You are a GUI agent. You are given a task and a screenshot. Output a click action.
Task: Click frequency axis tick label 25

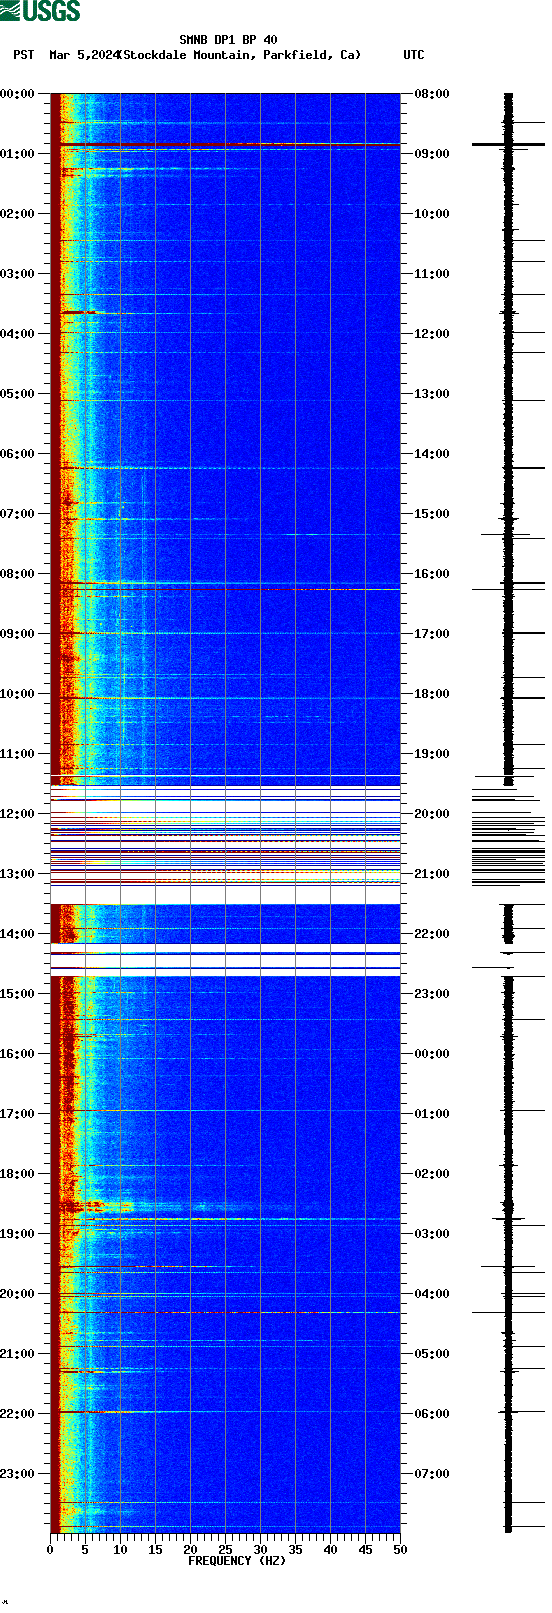click(225, 1550)
